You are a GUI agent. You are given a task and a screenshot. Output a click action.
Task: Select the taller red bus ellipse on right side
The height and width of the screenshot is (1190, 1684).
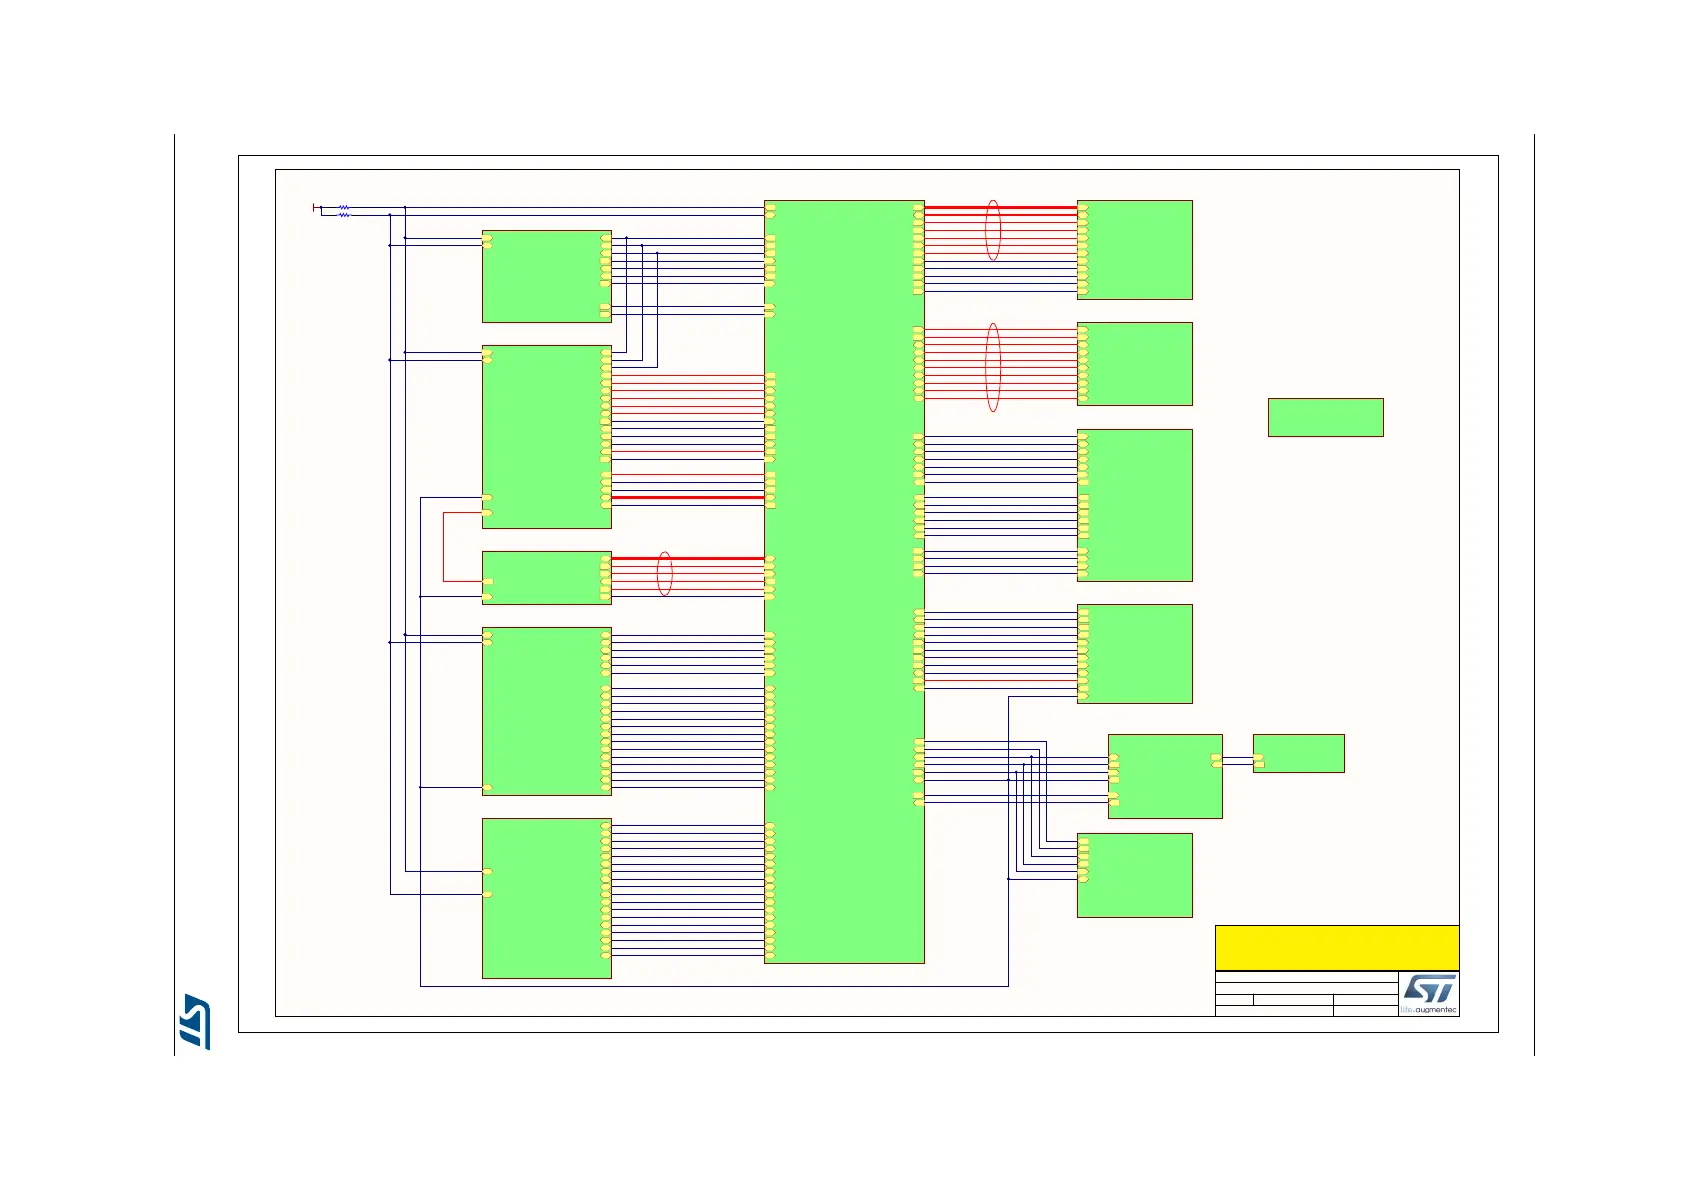coord(992,367)
